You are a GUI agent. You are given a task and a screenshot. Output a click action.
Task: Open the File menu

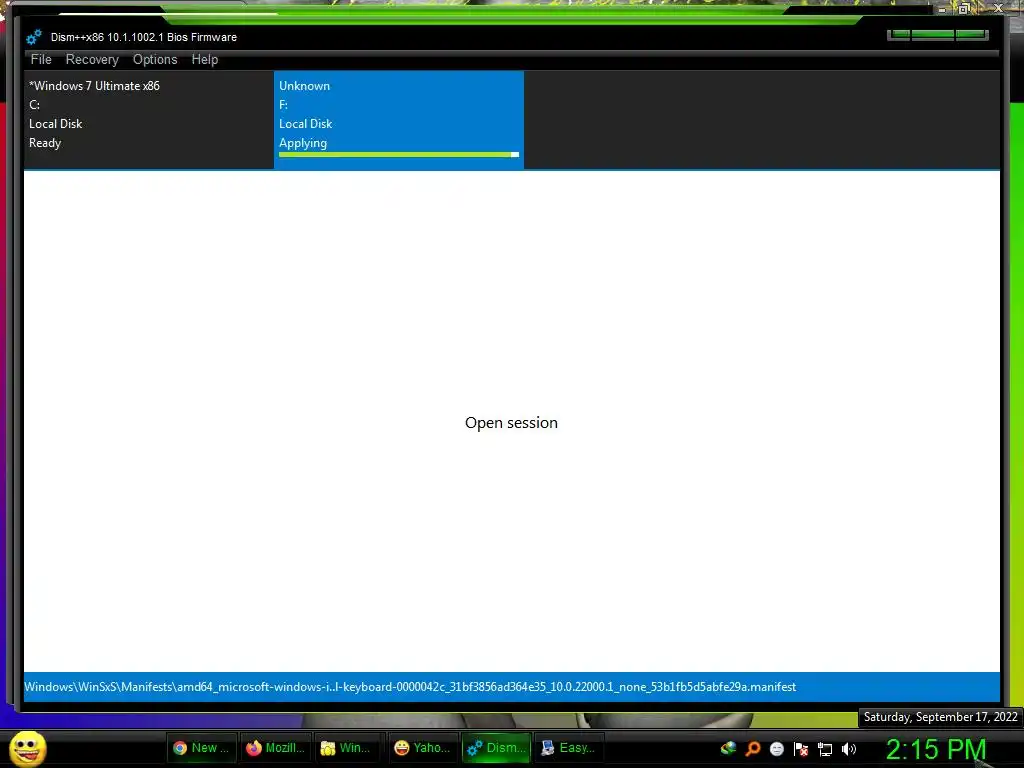coord(40,59)
